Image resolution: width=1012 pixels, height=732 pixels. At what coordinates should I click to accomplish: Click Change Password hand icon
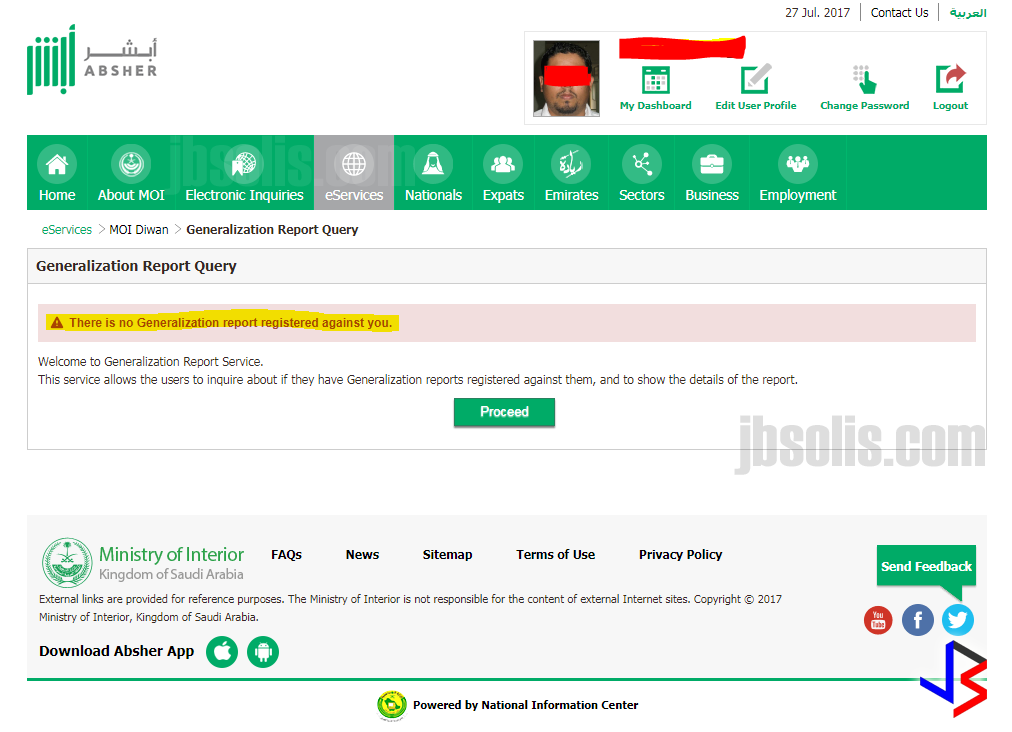click(x=864, y=79)
